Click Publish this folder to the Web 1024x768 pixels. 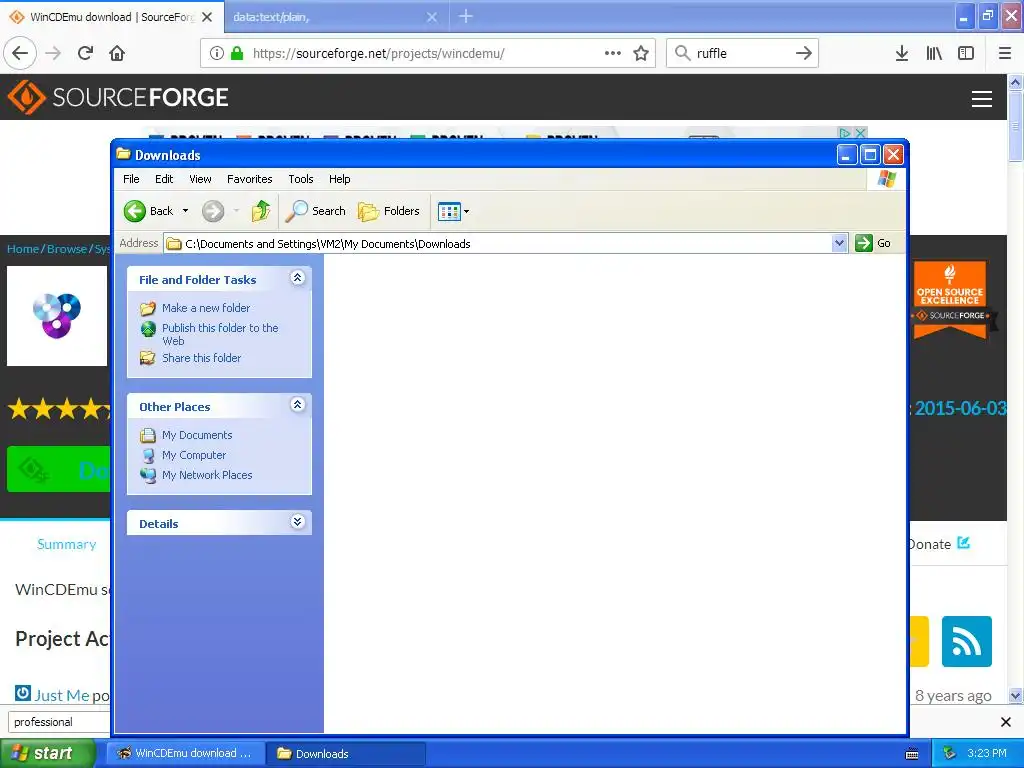220,334
